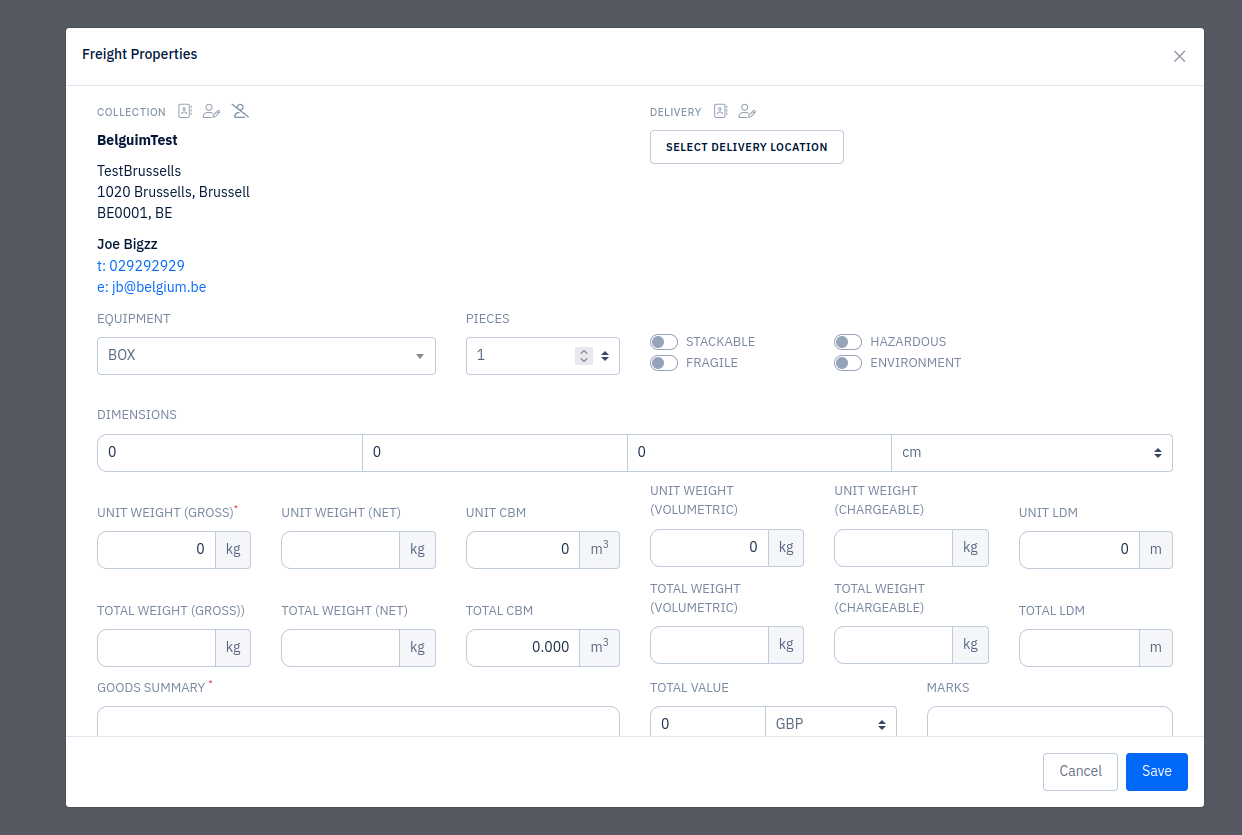1242x835 pixels.
Task: Switch on the Environment toggle
Action: pyautogui.click(x=848, y=363)
